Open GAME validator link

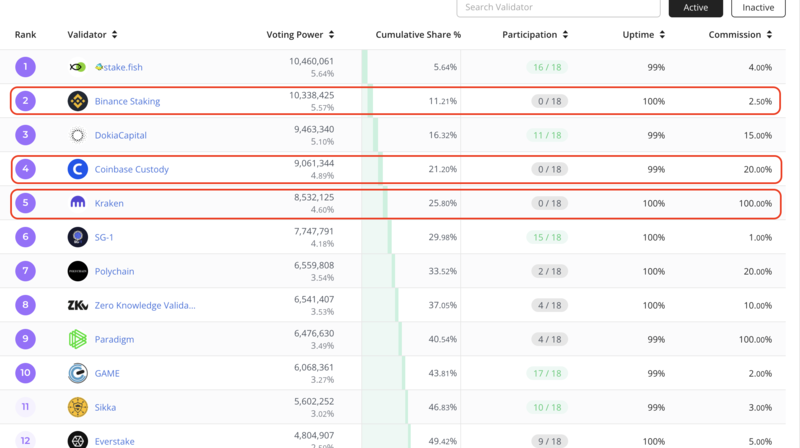click(x=107, y=373)
